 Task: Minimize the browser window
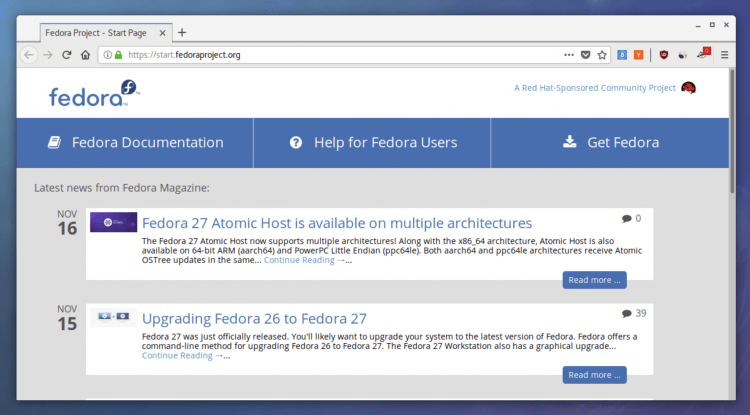(698, 25)
